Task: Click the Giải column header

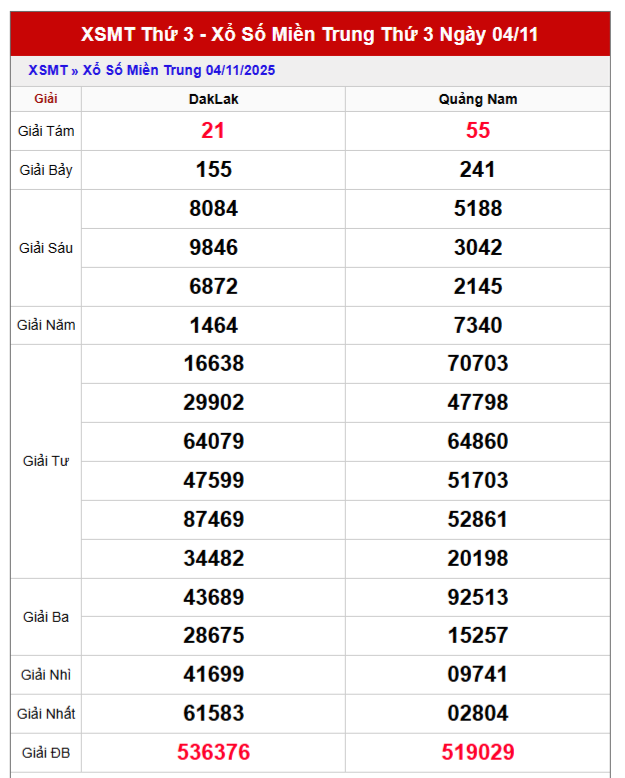Action: pos(46,99)
